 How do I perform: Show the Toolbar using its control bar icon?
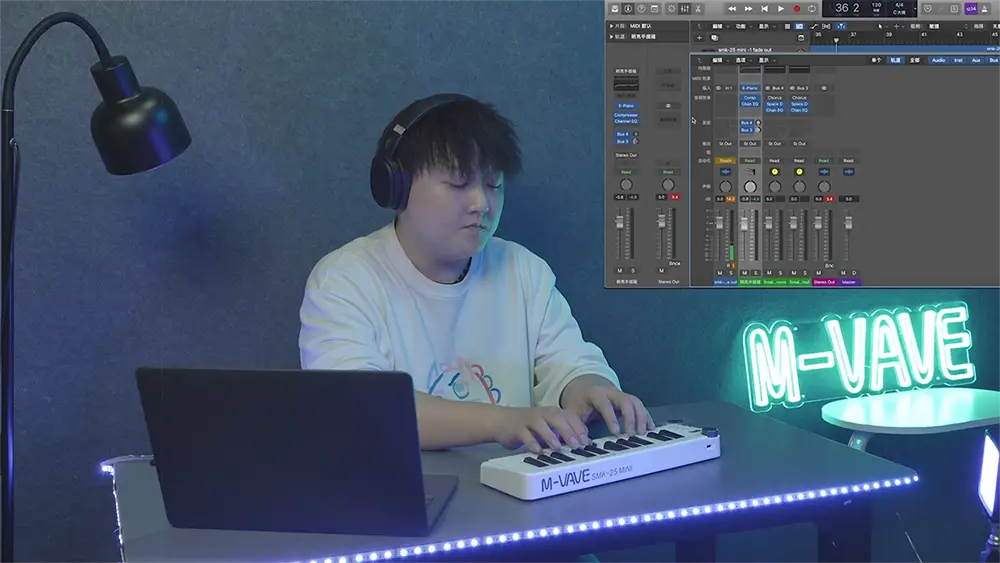point(654,9)
